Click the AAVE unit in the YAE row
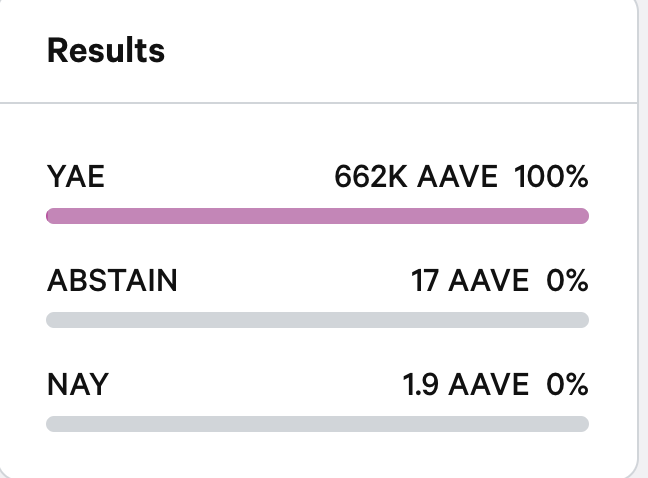This screenshot has height=478, width=648. coord(457,177)
